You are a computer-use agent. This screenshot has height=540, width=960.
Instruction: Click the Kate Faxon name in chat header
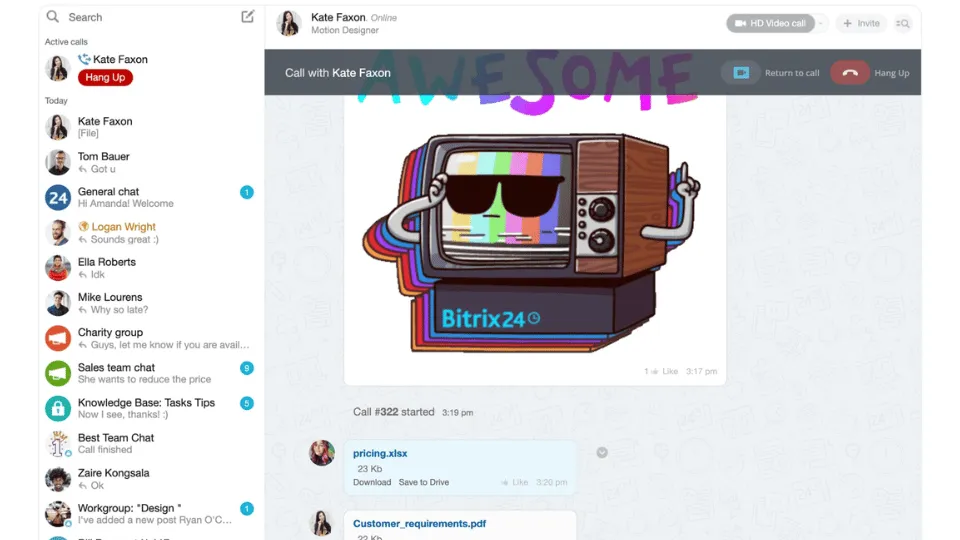(x=338, y=17)
